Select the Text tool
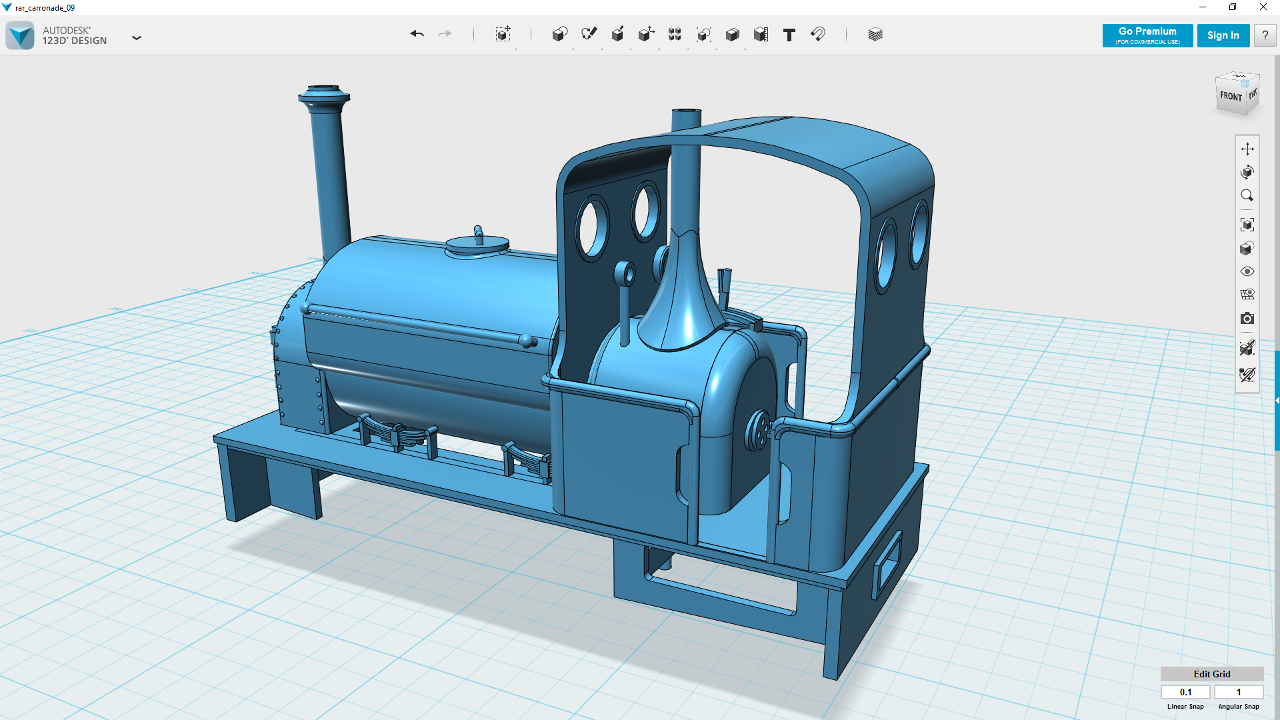 [x=789, y=34]
